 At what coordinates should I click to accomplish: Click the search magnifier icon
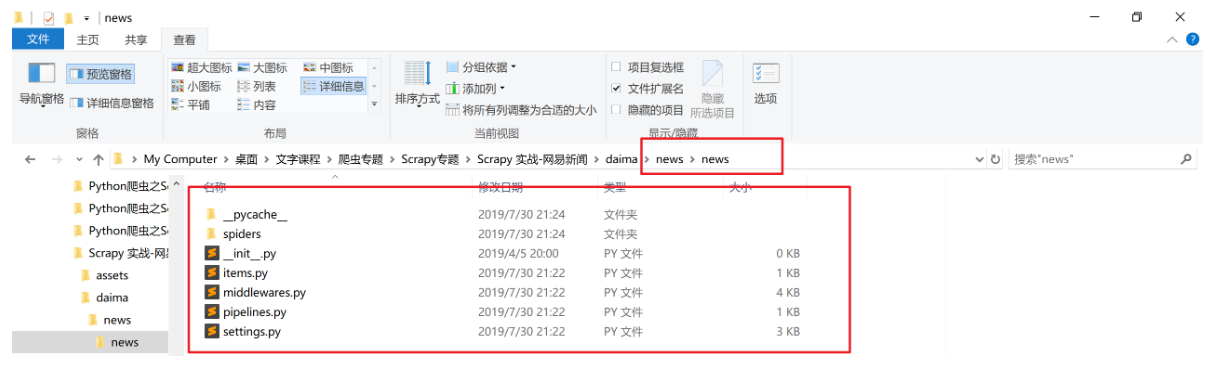pyautogui.click(x=1187, y=159)
